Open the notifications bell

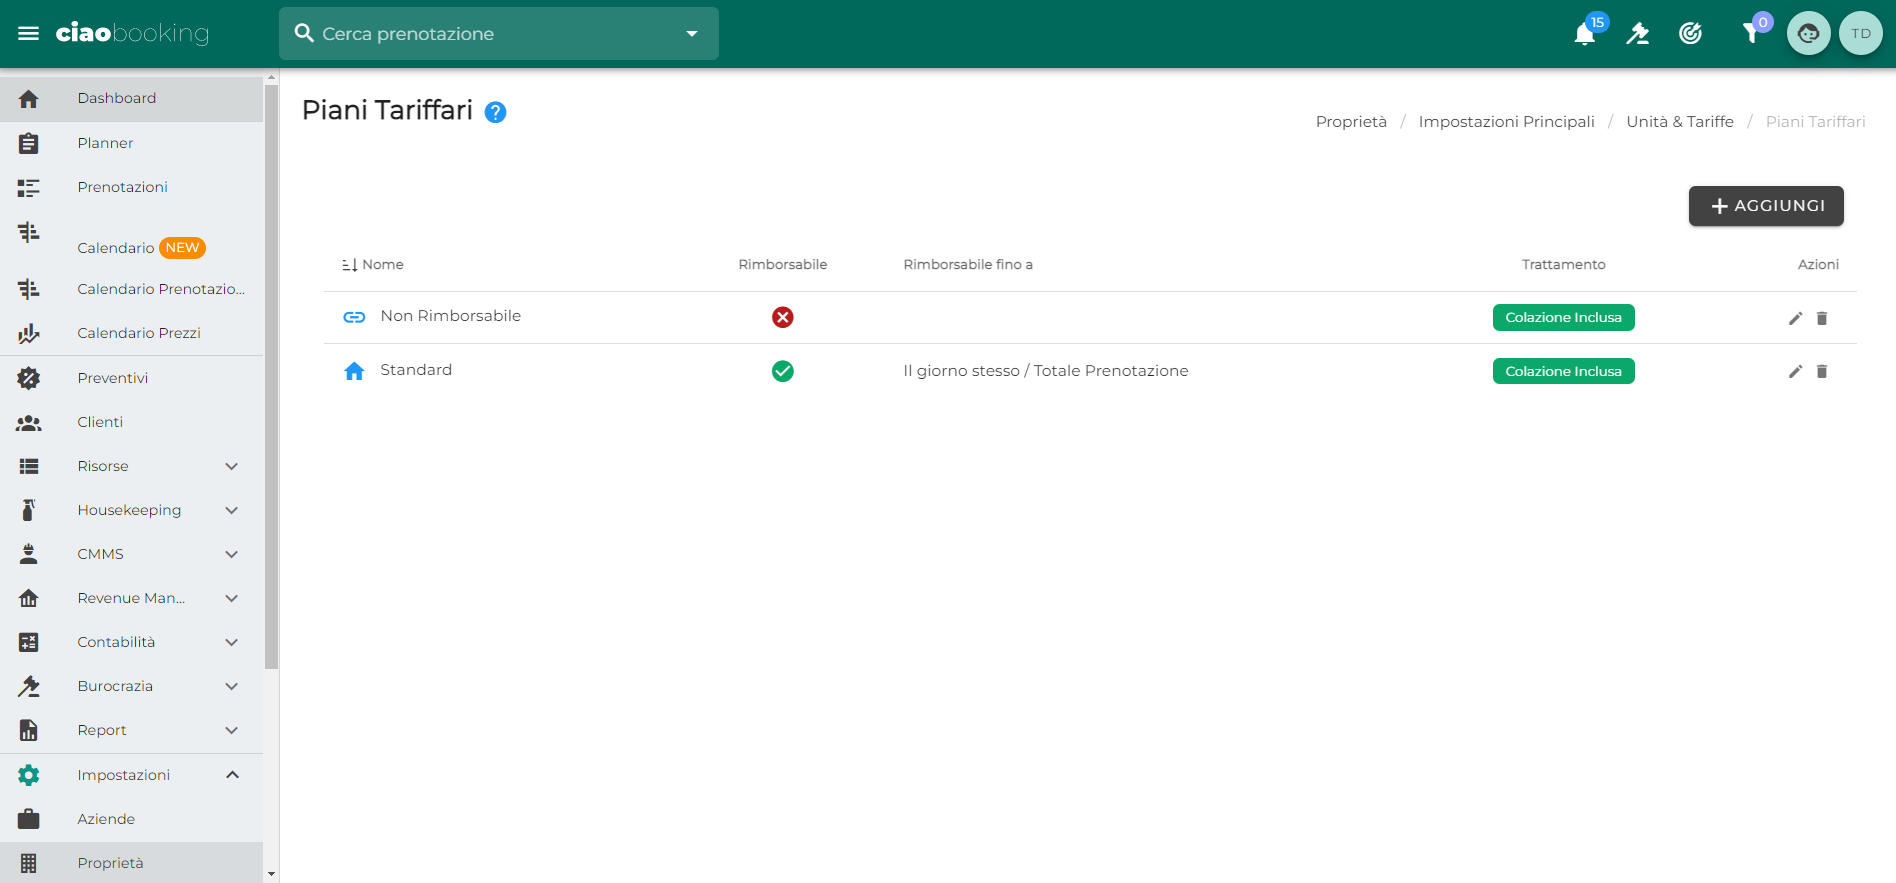pos(1584,34)
